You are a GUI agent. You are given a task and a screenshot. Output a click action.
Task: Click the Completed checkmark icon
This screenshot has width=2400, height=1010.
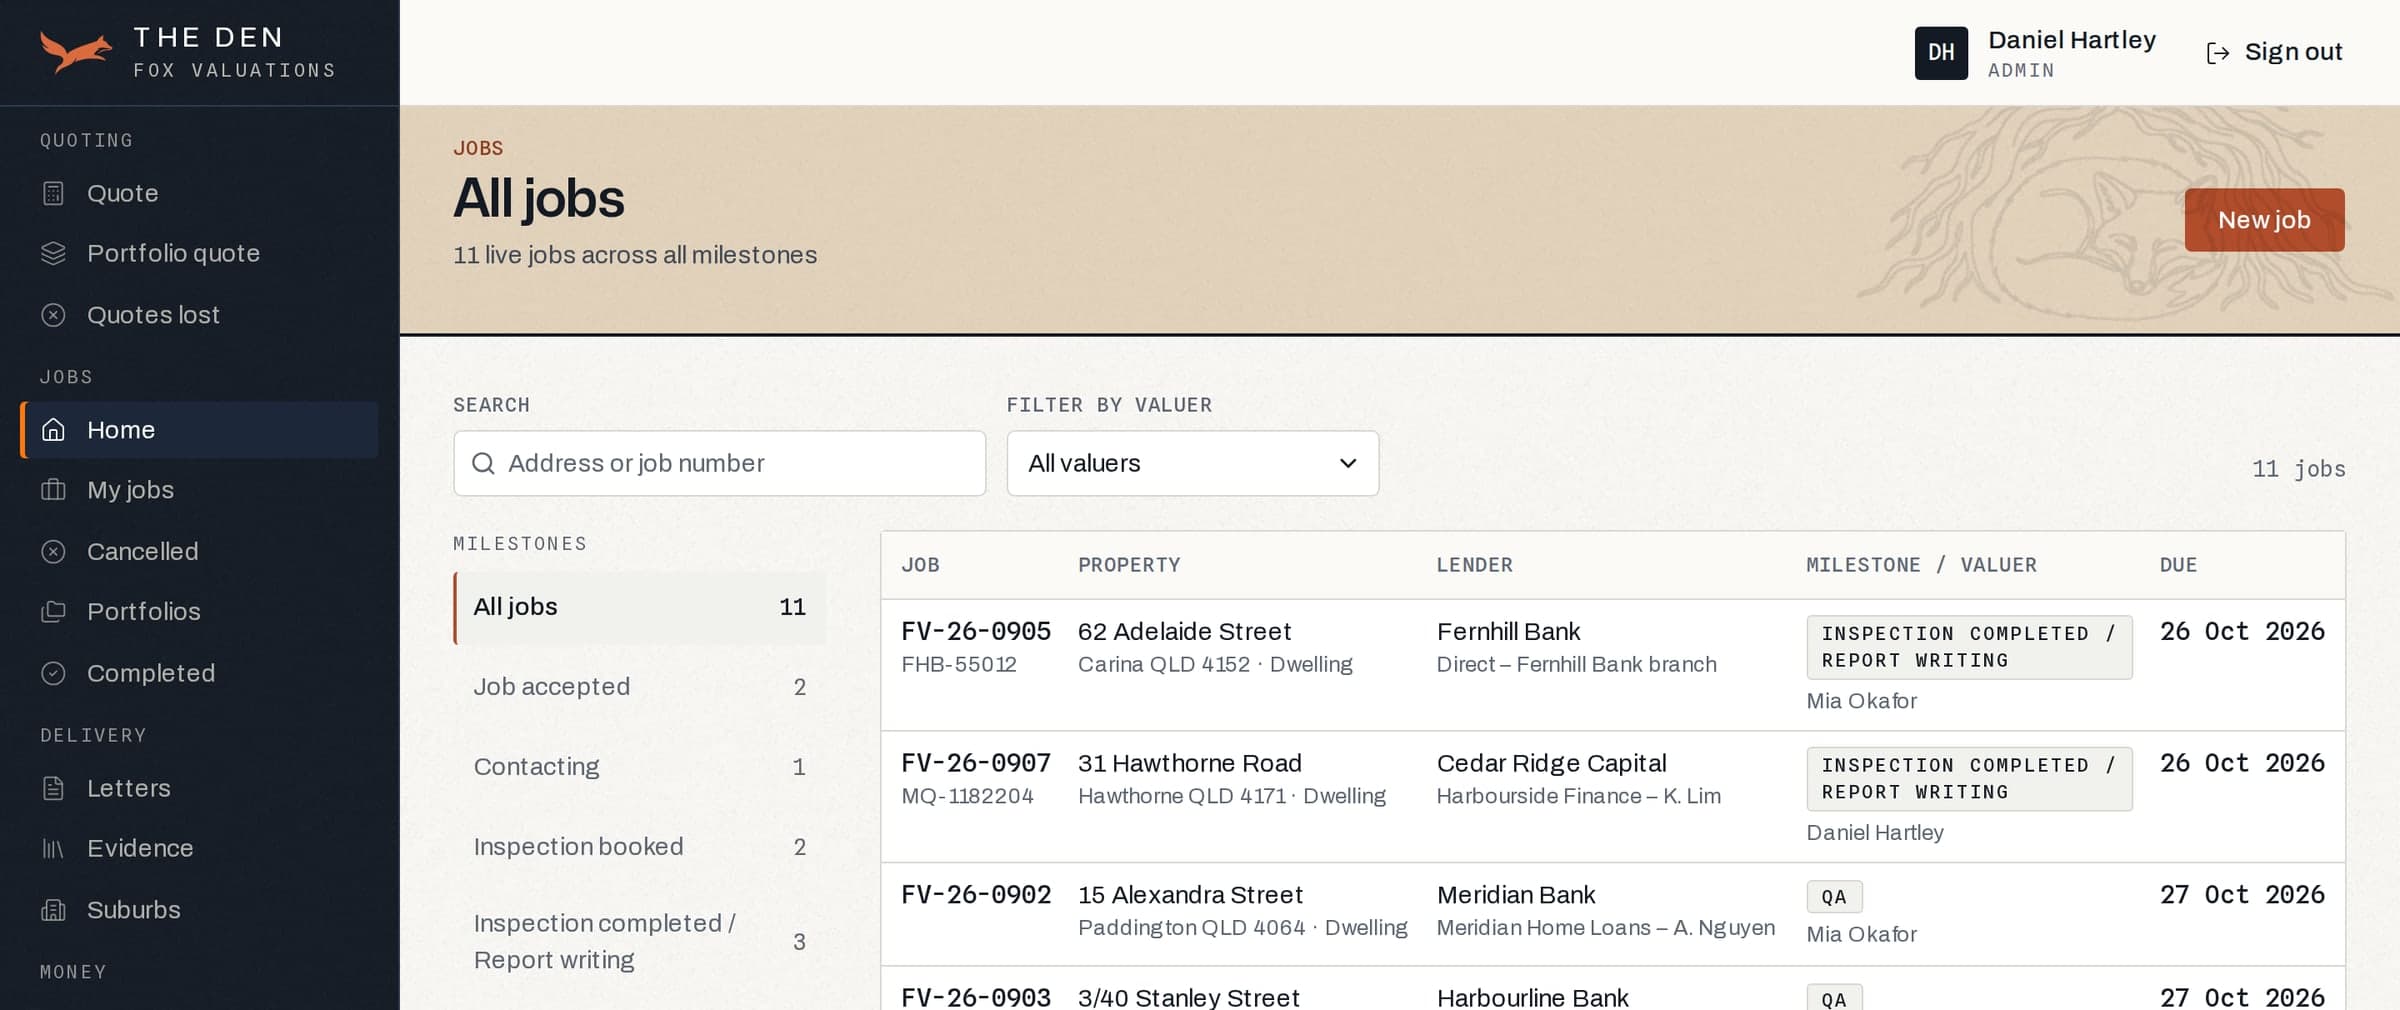[53, 673]
